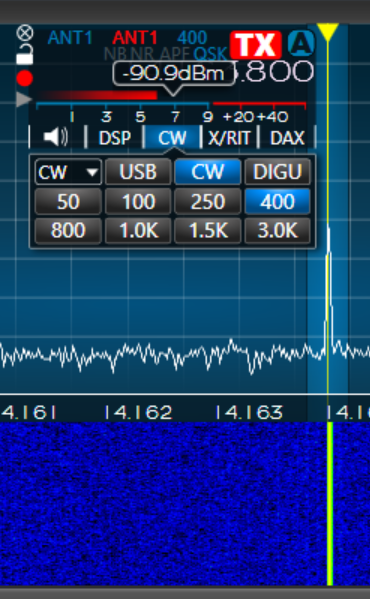Open the X/RIT tab
Screen dimensions: 370x599
click(x=229, y=138)
